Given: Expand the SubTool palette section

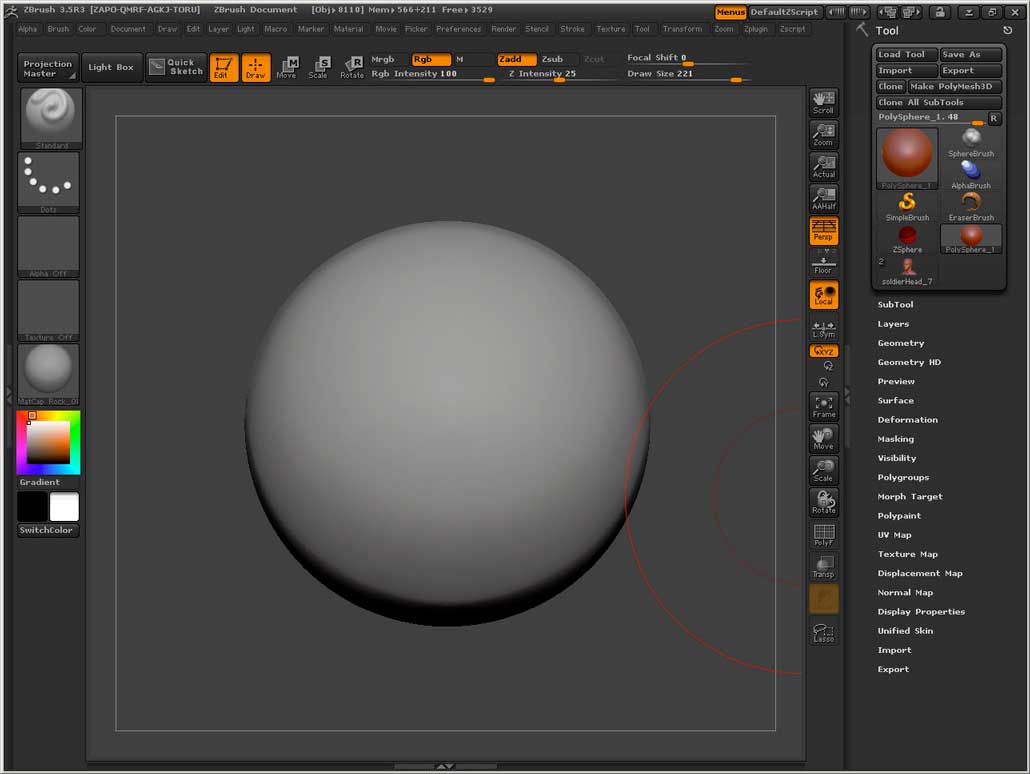Looking at the screenshot, I should click(895, 305).
